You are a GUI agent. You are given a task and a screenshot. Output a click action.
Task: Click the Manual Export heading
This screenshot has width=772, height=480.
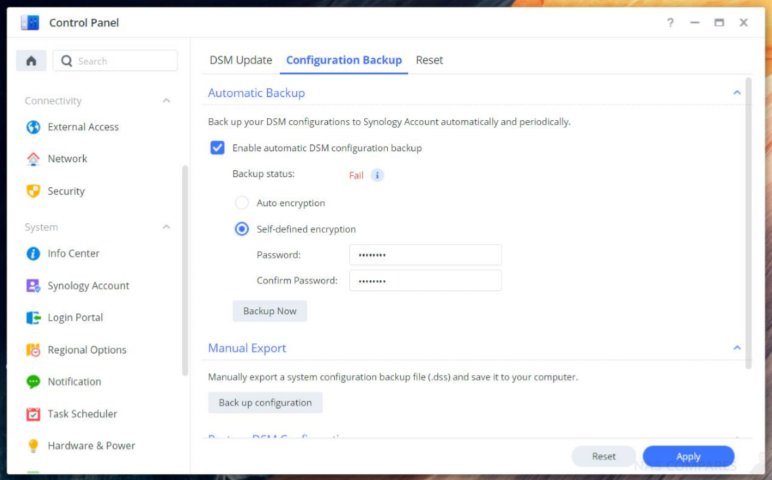pos(247,348)
